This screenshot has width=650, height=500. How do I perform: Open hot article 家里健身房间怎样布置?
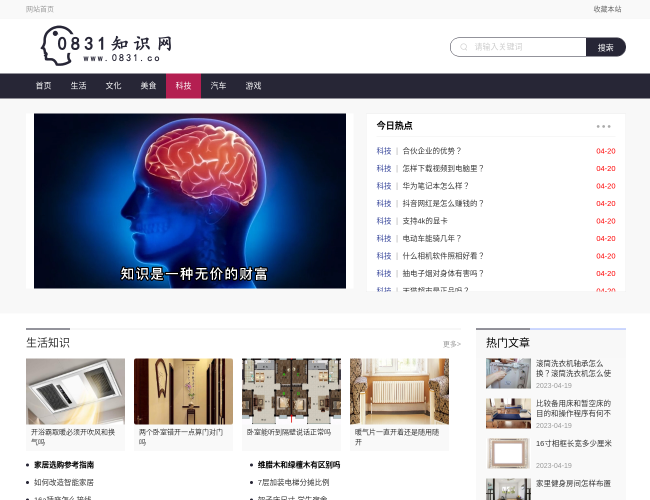coord(573,483)
